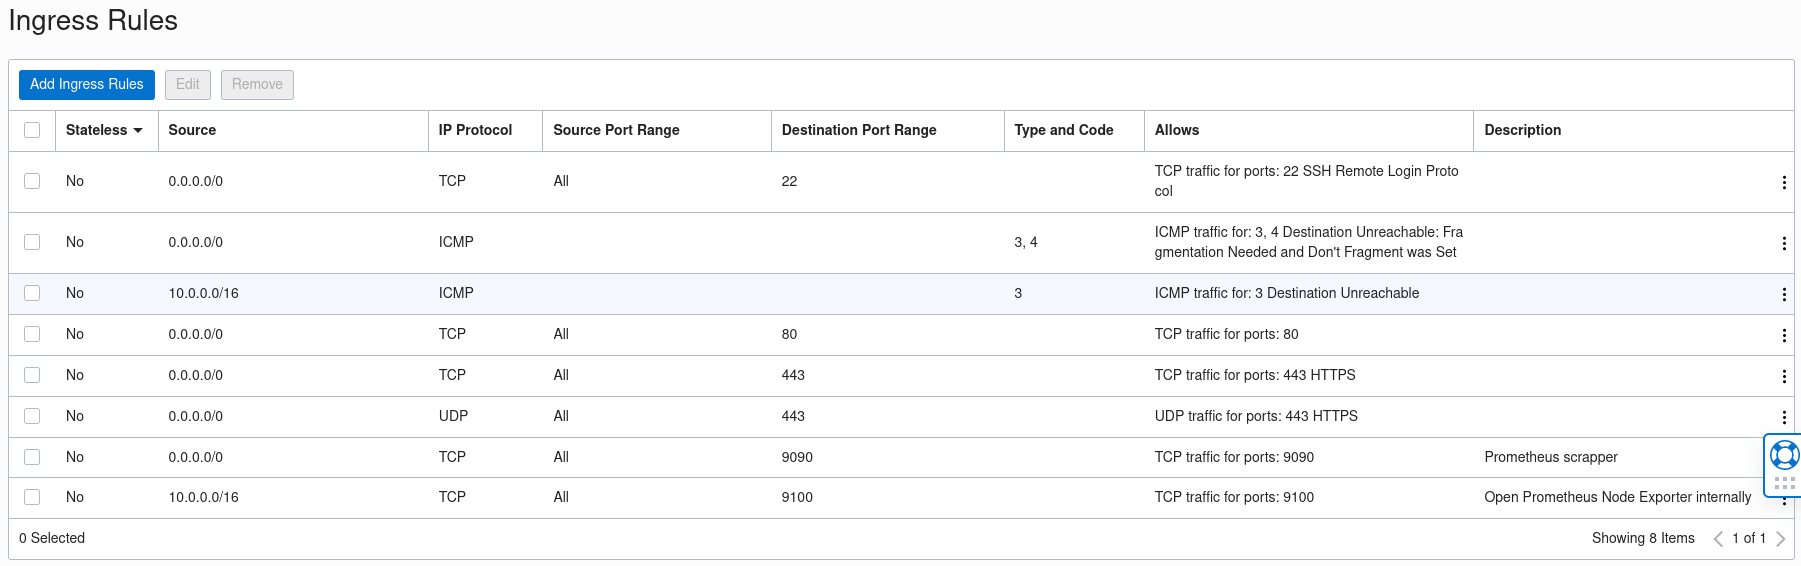Click the Remove button
1801x566 pixels.
coord(257,84)
